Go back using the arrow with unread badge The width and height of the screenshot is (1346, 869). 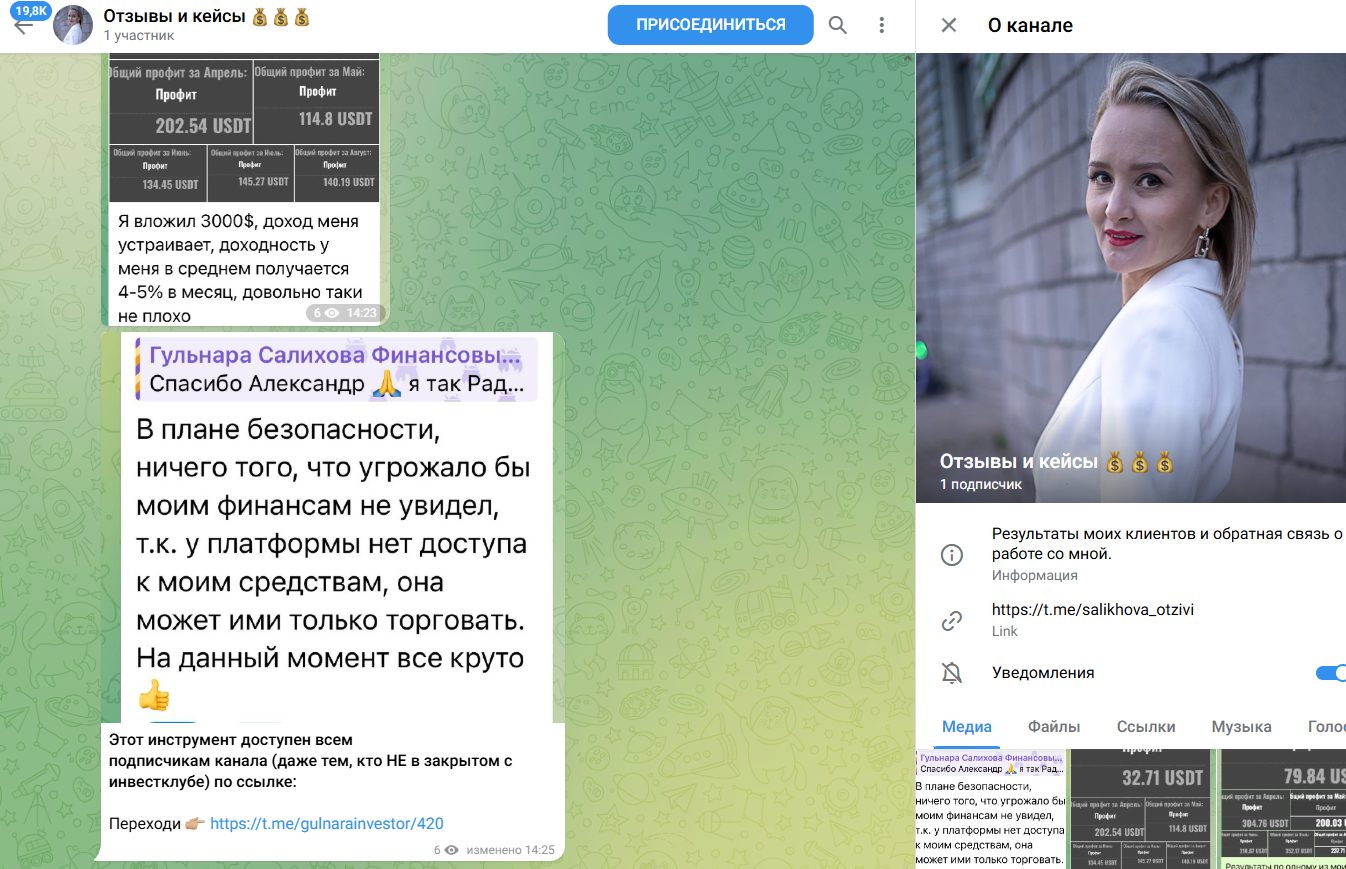[x=24, y=24]
